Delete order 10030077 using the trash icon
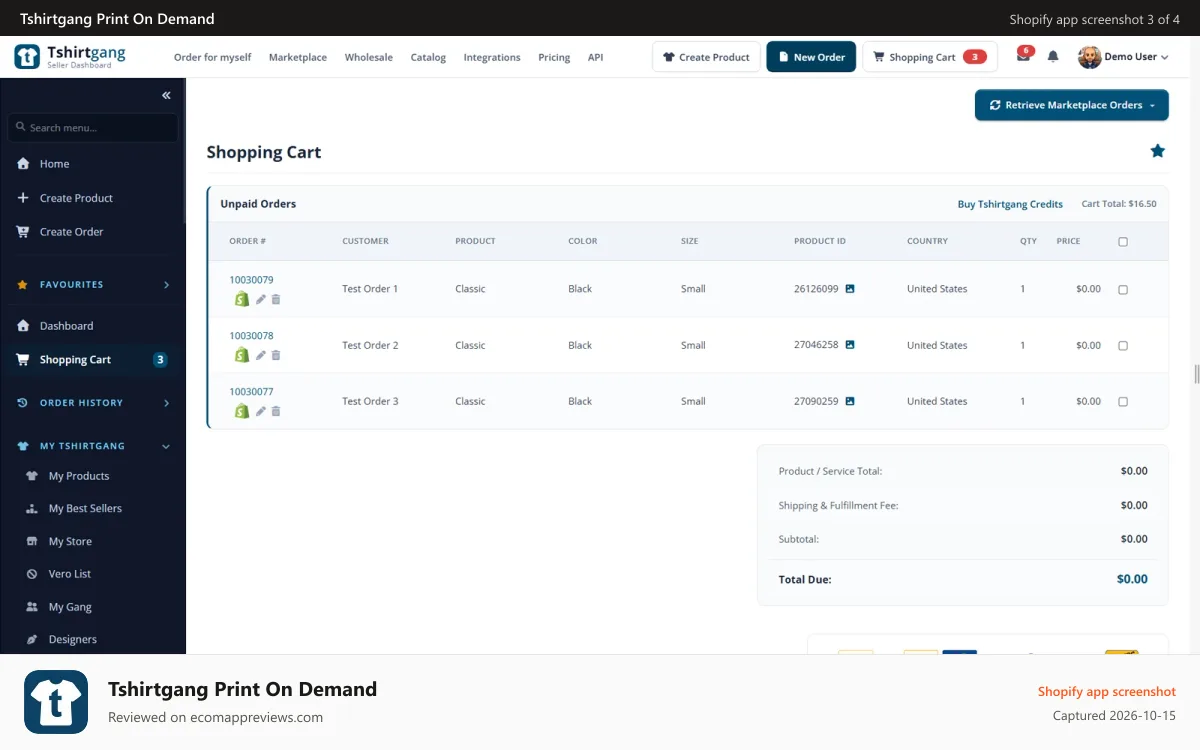 tap(276, 411)
